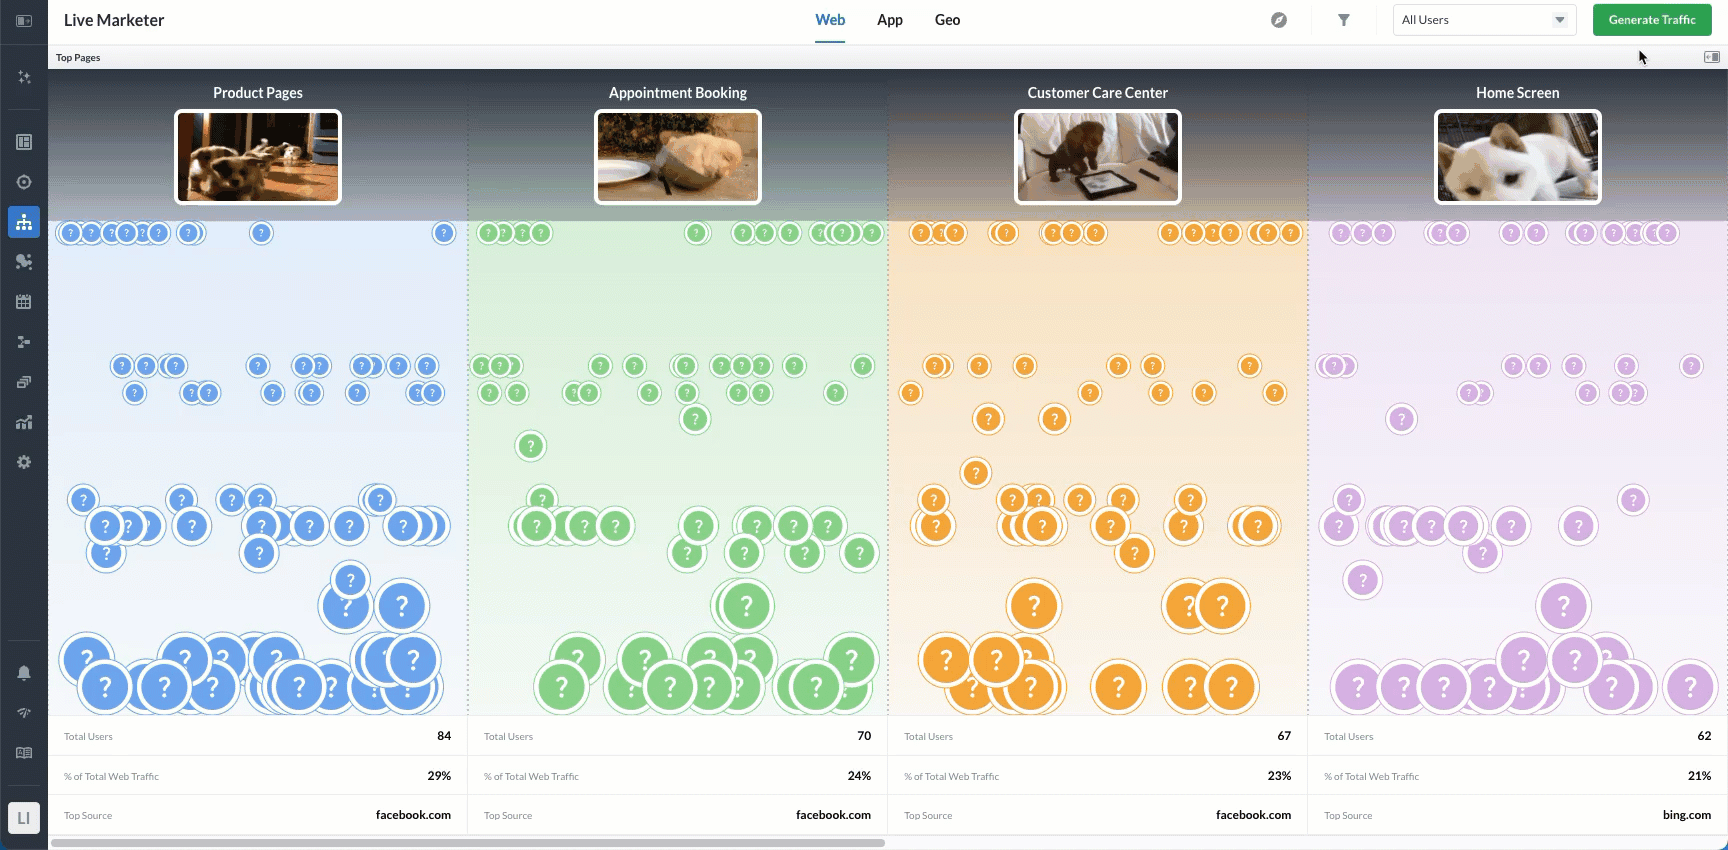
Task: Open the LI user avatar button
Action: point(24,818)
